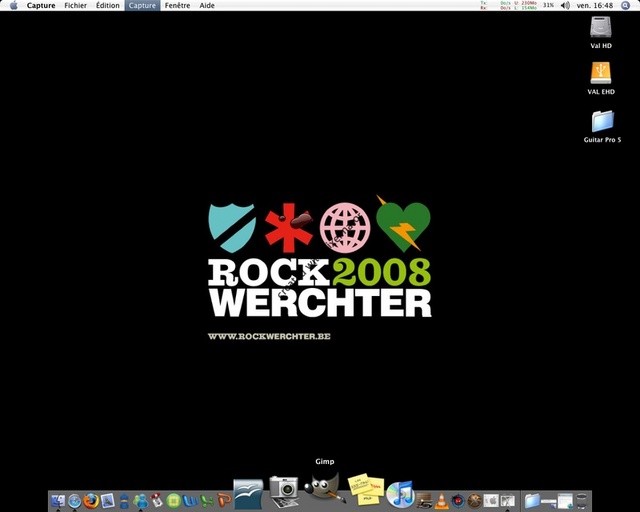Launch OpenOffice seagull icon in Dock
This screenshot has width=640, height=512.
(248, 494)
